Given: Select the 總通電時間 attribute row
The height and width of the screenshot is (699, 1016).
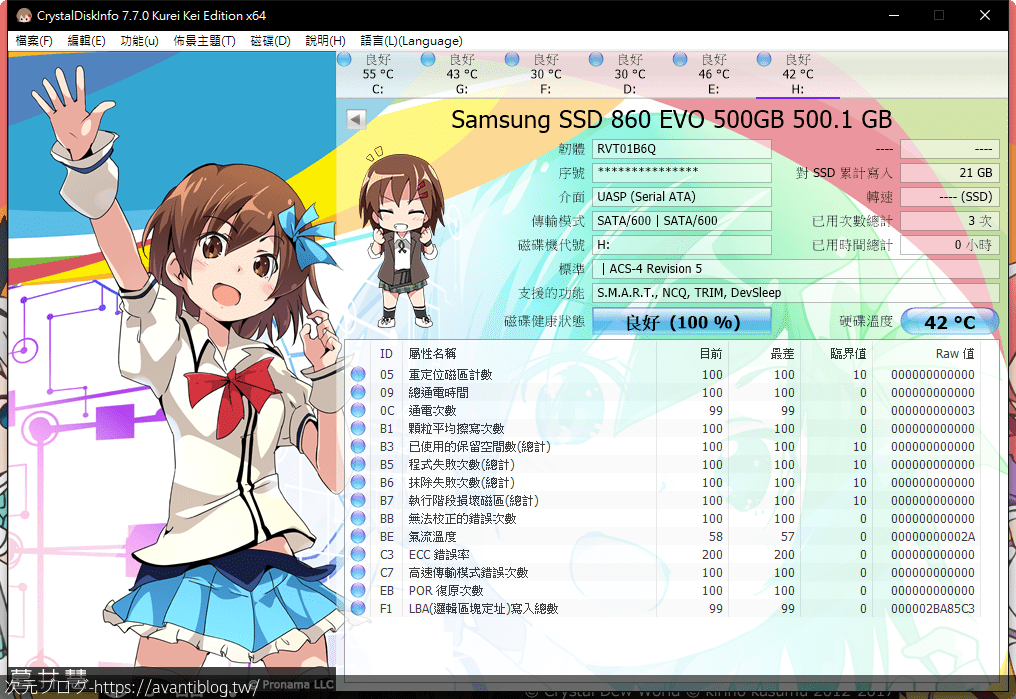Looking at the screenshot, I should tap(663, 393).
